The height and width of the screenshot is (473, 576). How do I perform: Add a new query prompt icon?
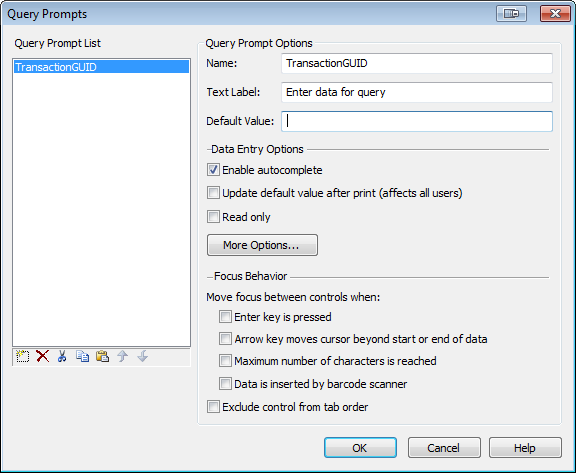[x=23, y=356]
